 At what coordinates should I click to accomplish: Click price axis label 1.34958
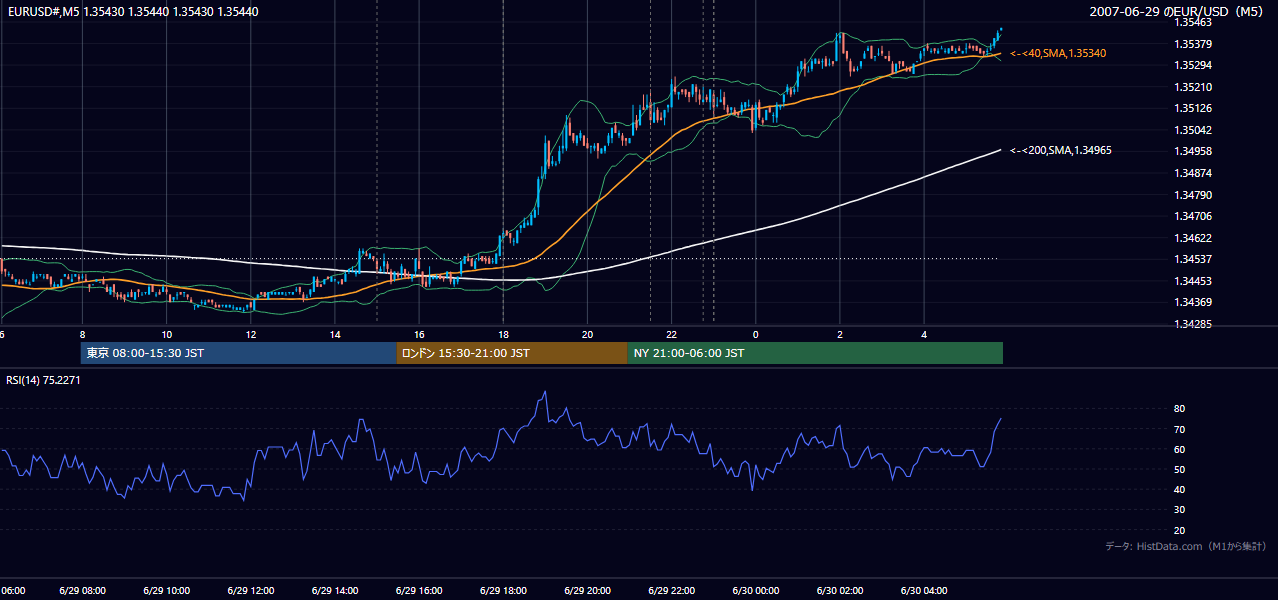1194,151
